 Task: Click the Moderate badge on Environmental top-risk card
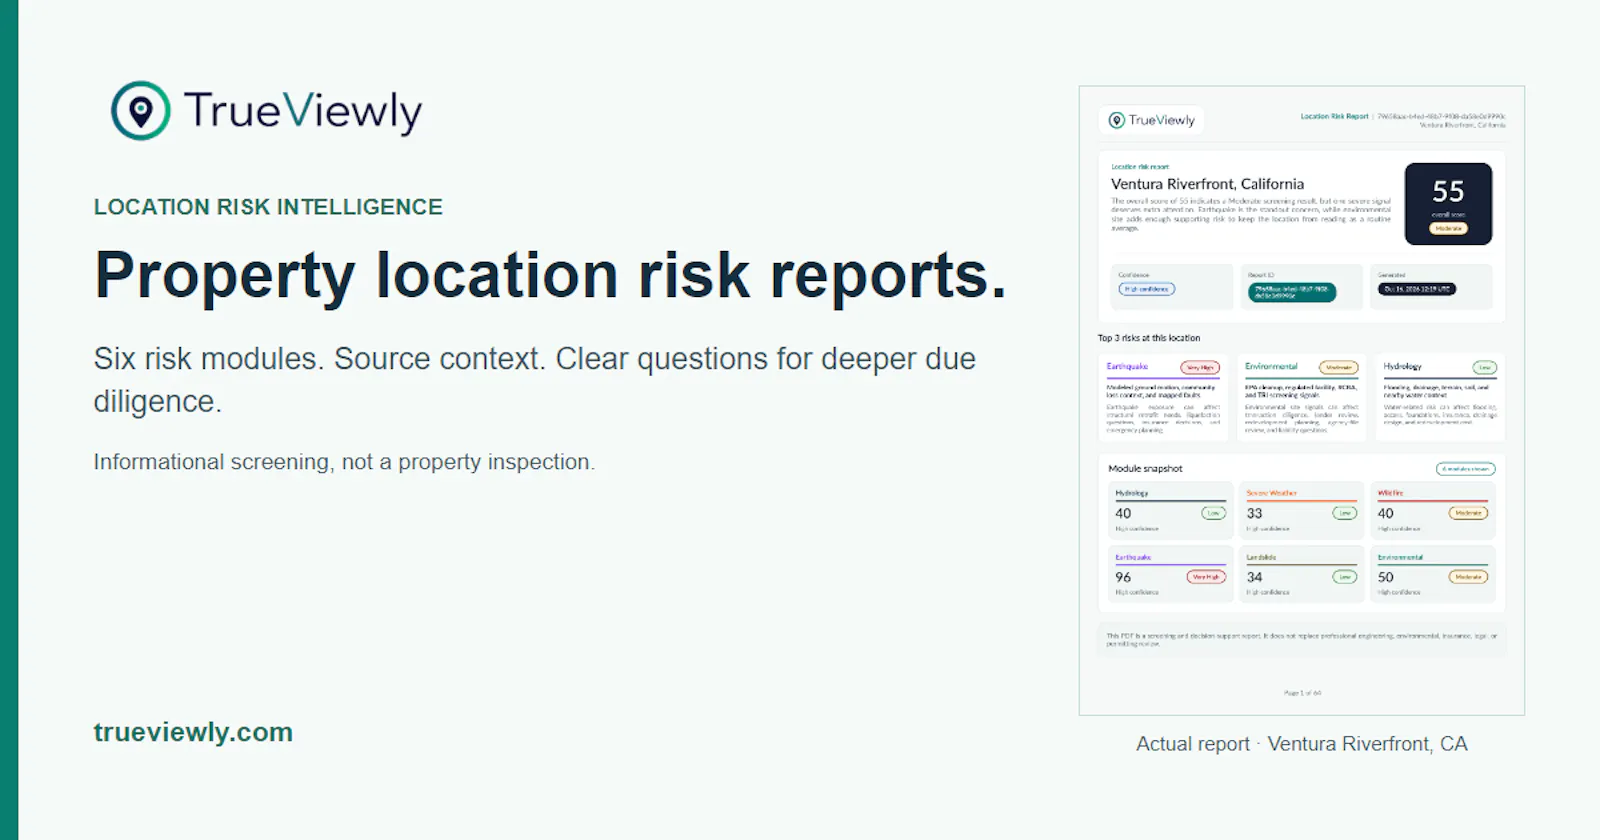click(1339, 367)
